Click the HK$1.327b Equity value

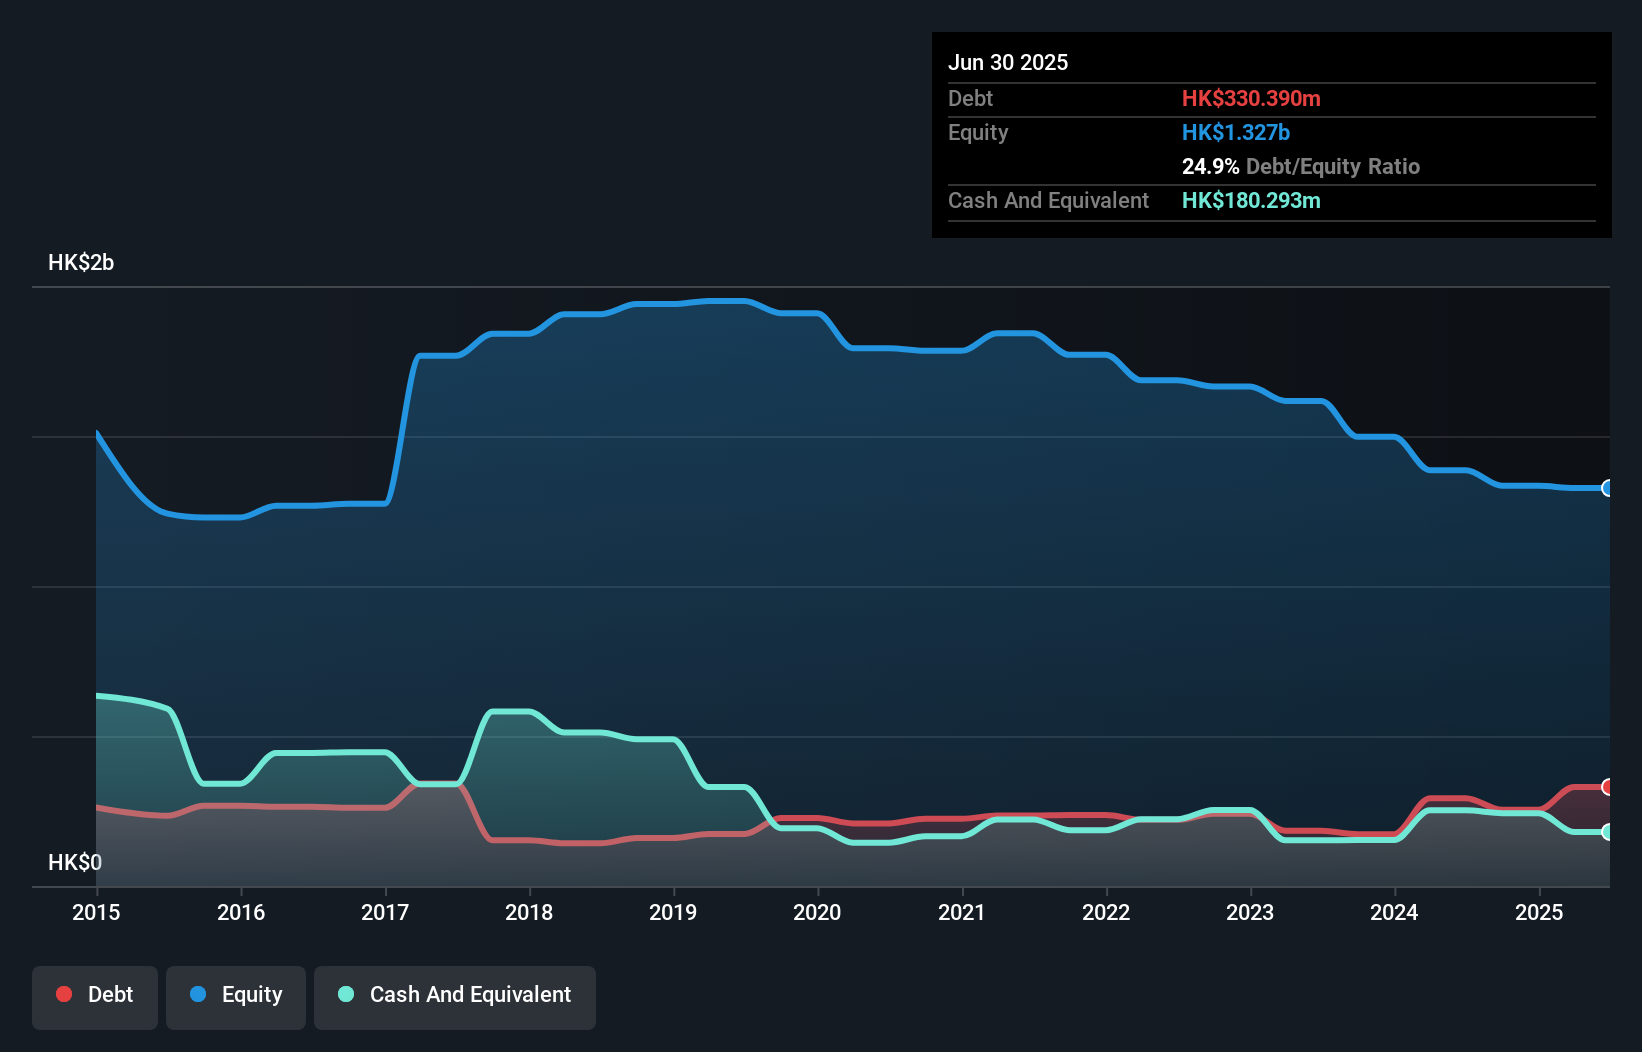point(1236,132)
